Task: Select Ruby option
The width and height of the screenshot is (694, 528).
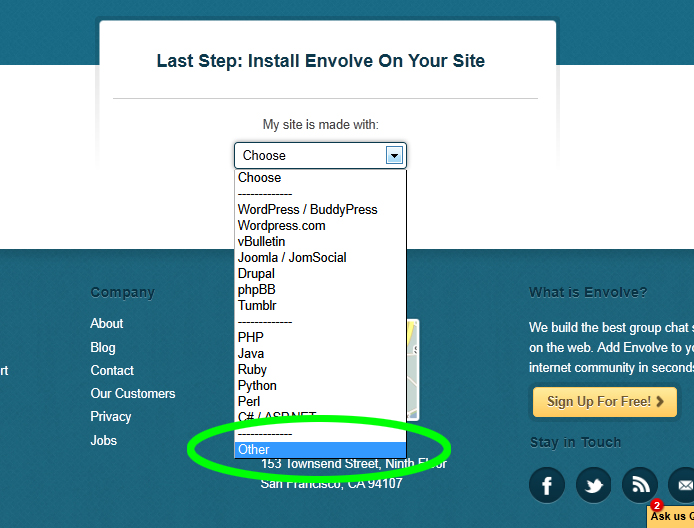Action: point(320,369)
